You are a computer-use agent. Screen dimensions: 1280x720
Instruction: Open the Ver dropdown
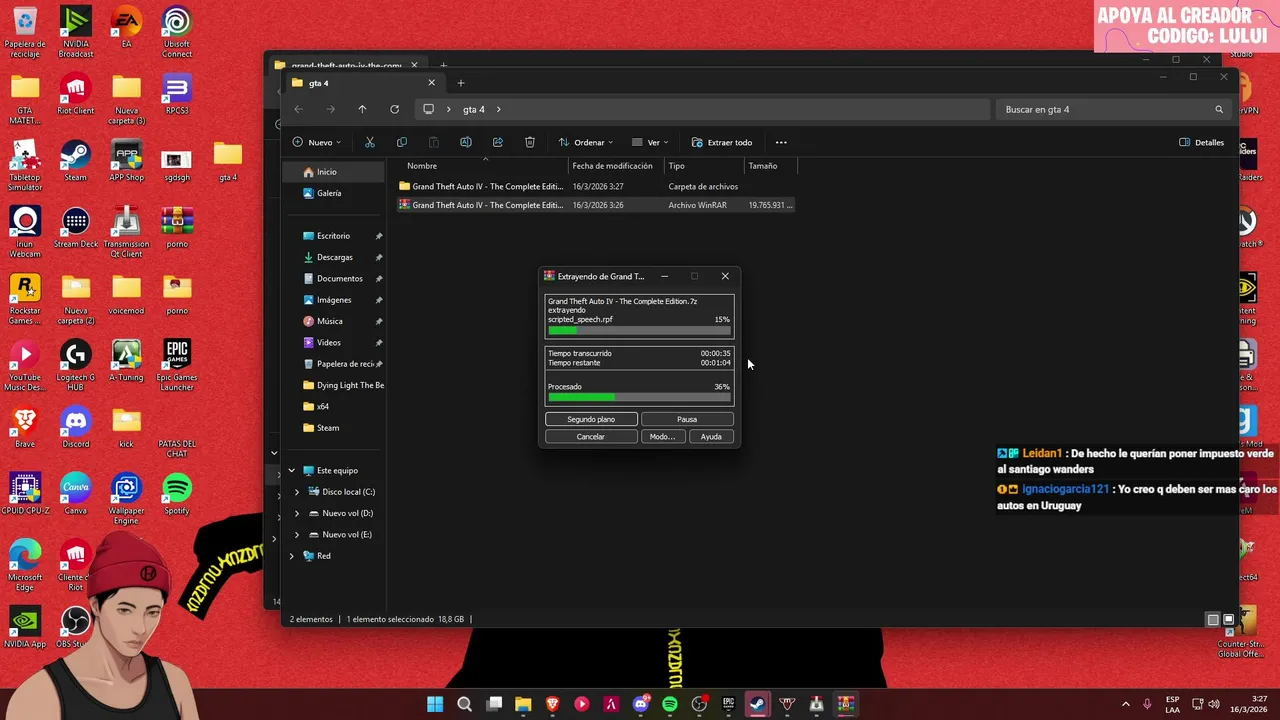651,142
